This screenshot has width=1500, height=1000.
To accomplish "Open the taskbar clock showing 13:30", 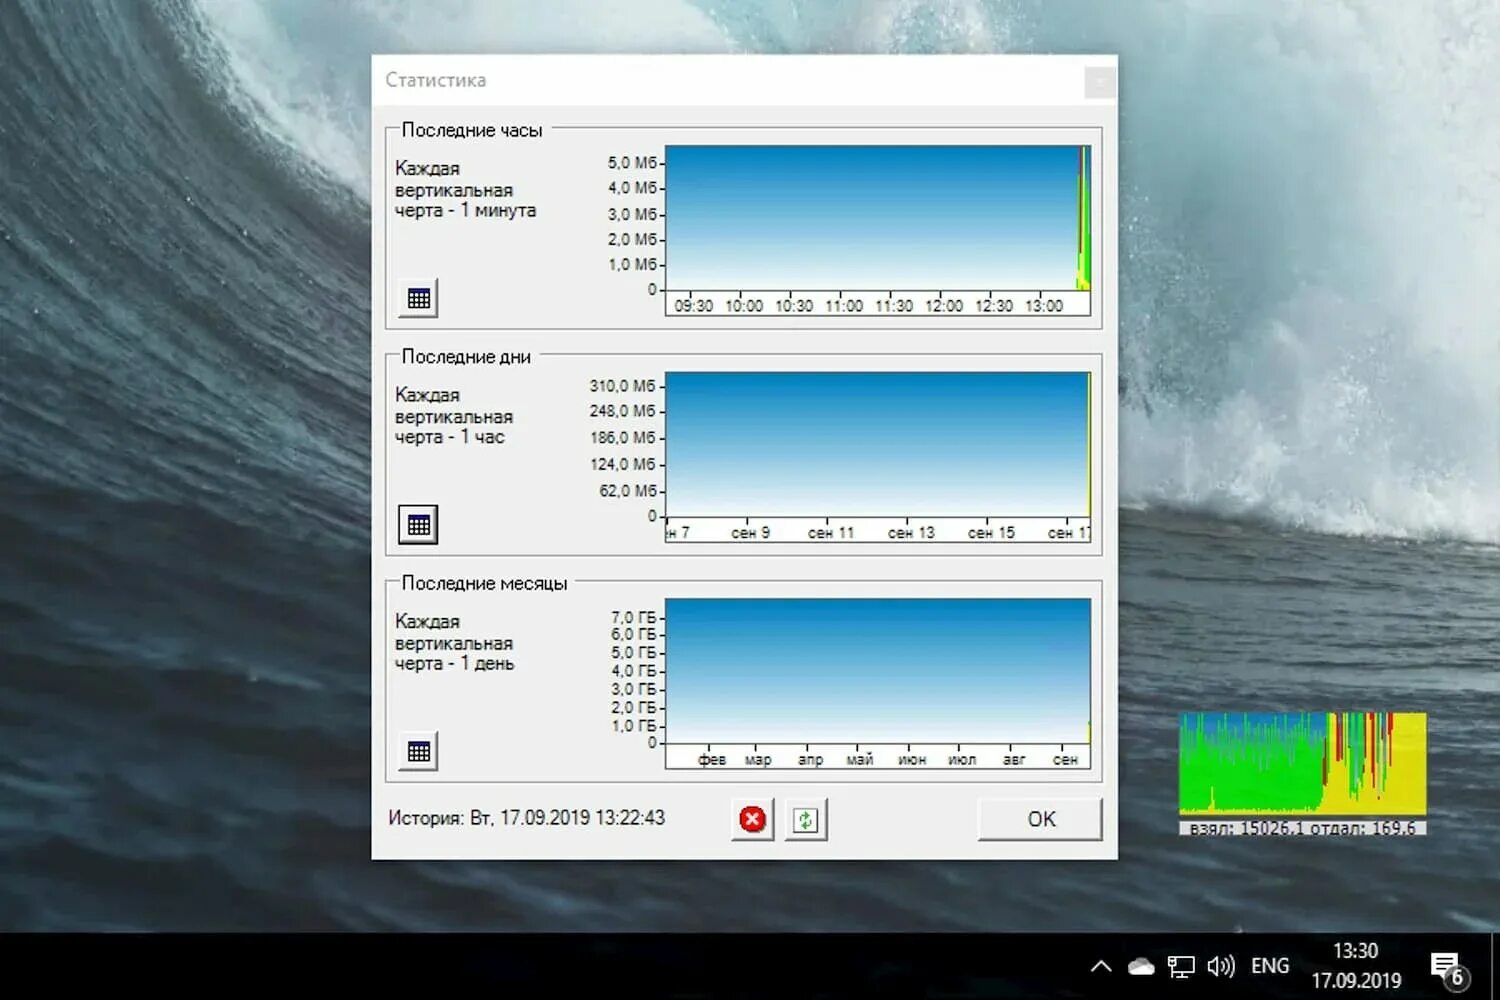I will coord(1356,966).
